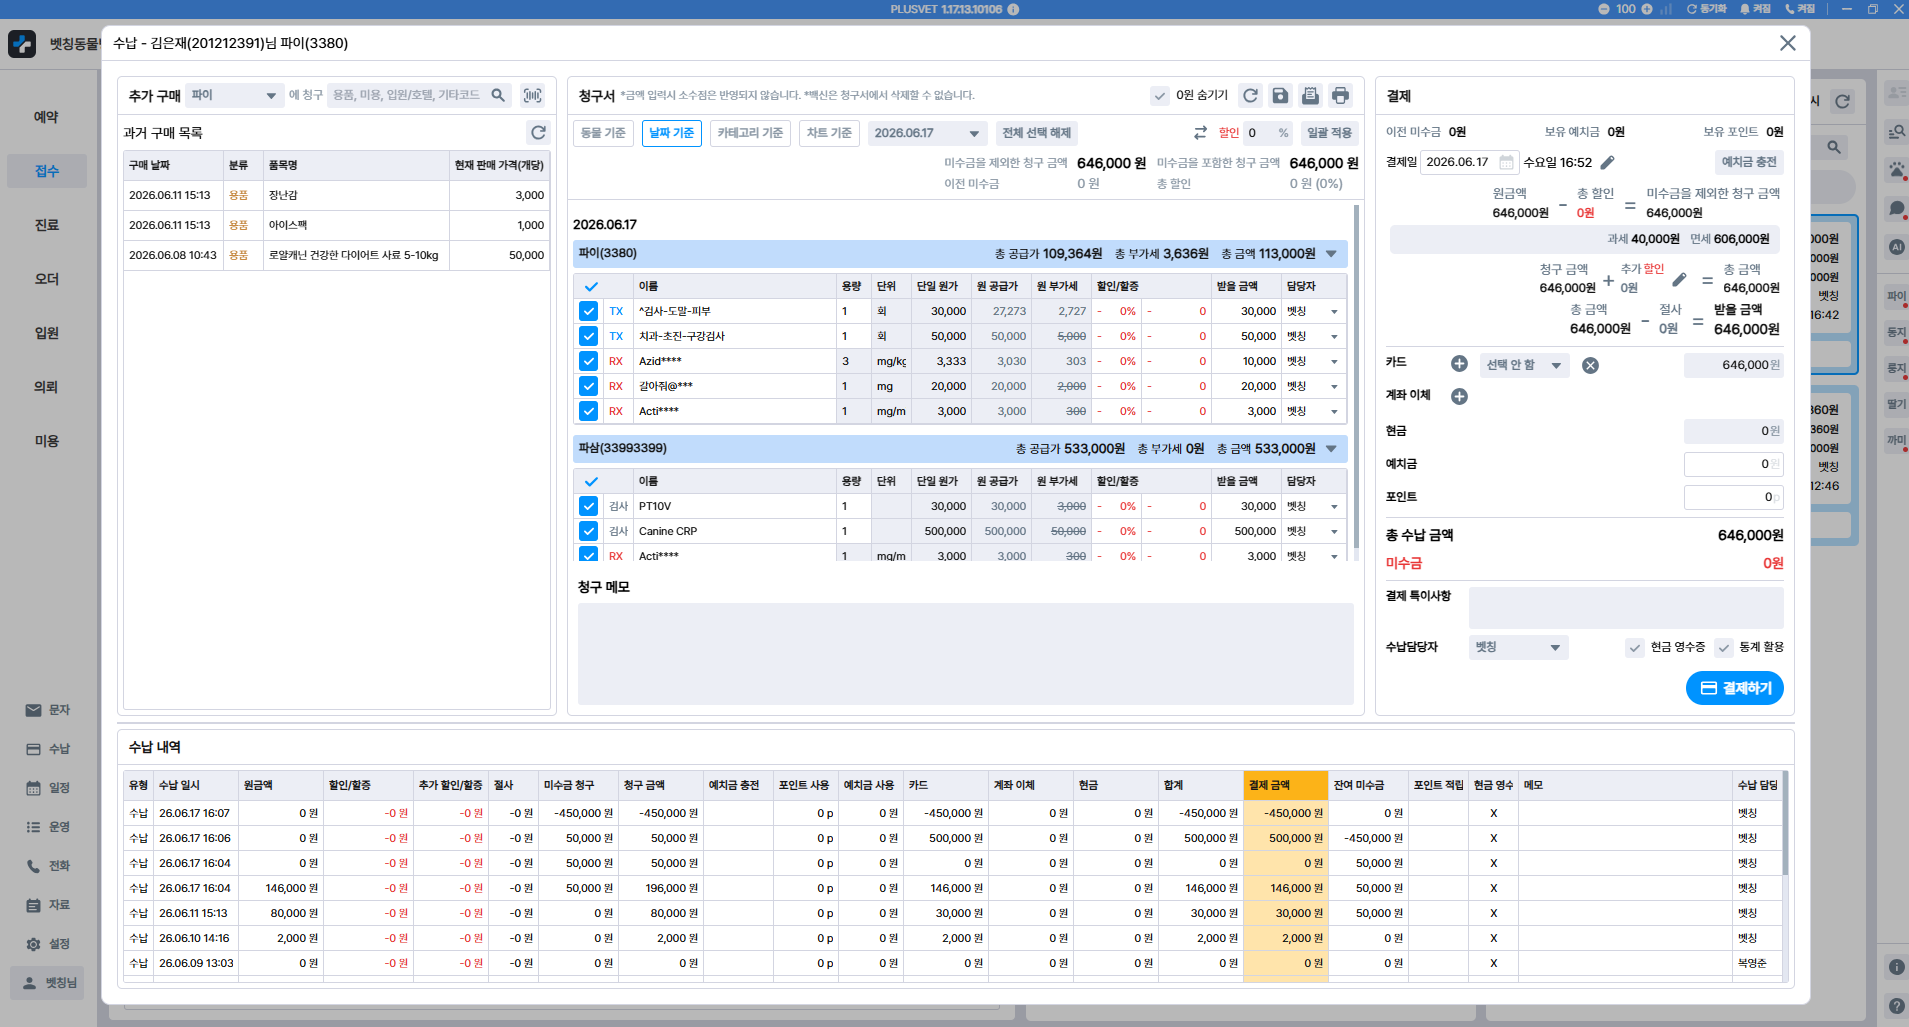Click the paw icon in right sidebar
Image resolution: width=1909 pixels, height=1027 pixels.
pyautogui.click(x=1896, y=169)
